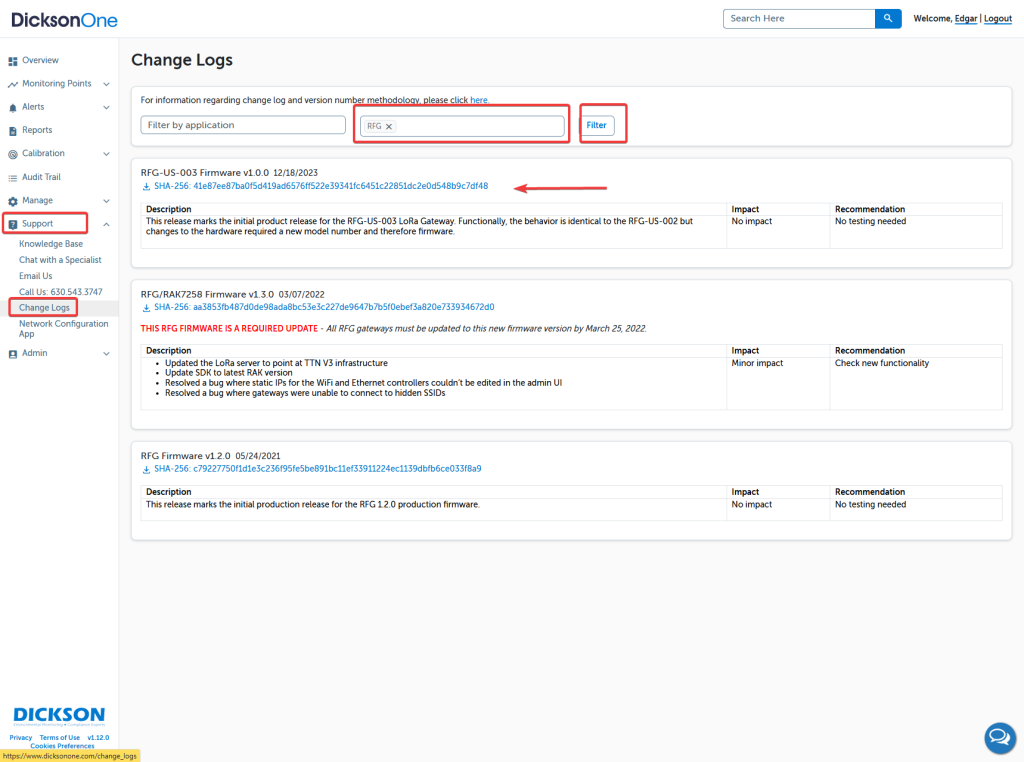Collapse the Support section
Image resolution: width=1024 pixels, height=762 pixels.
point(106,224)
